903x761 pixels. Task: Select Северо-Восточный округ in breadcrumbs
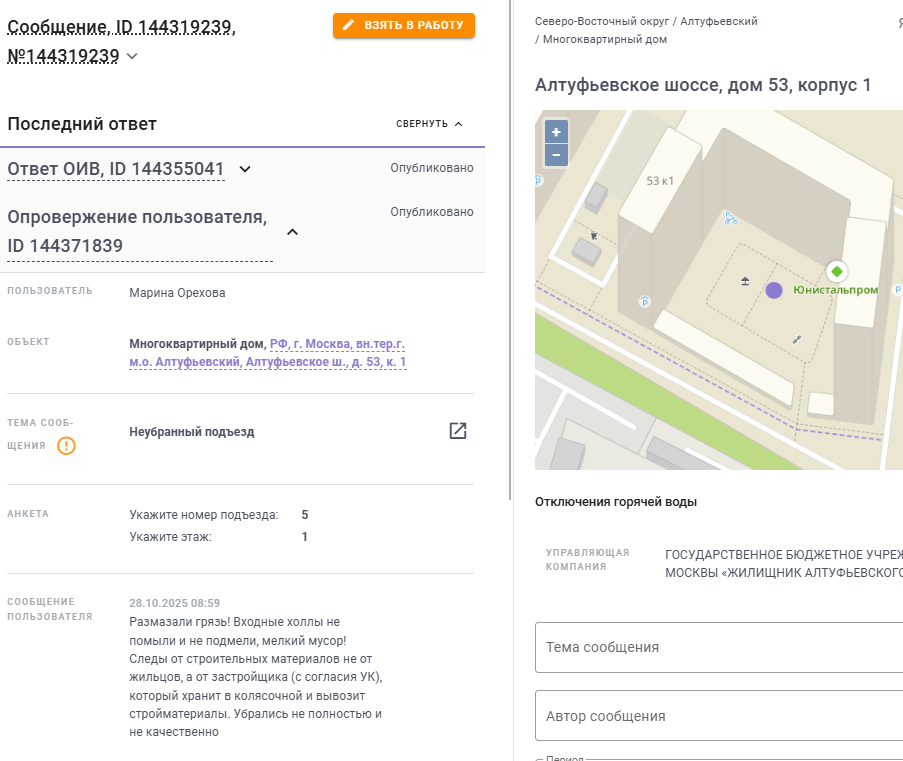point(602,21)
